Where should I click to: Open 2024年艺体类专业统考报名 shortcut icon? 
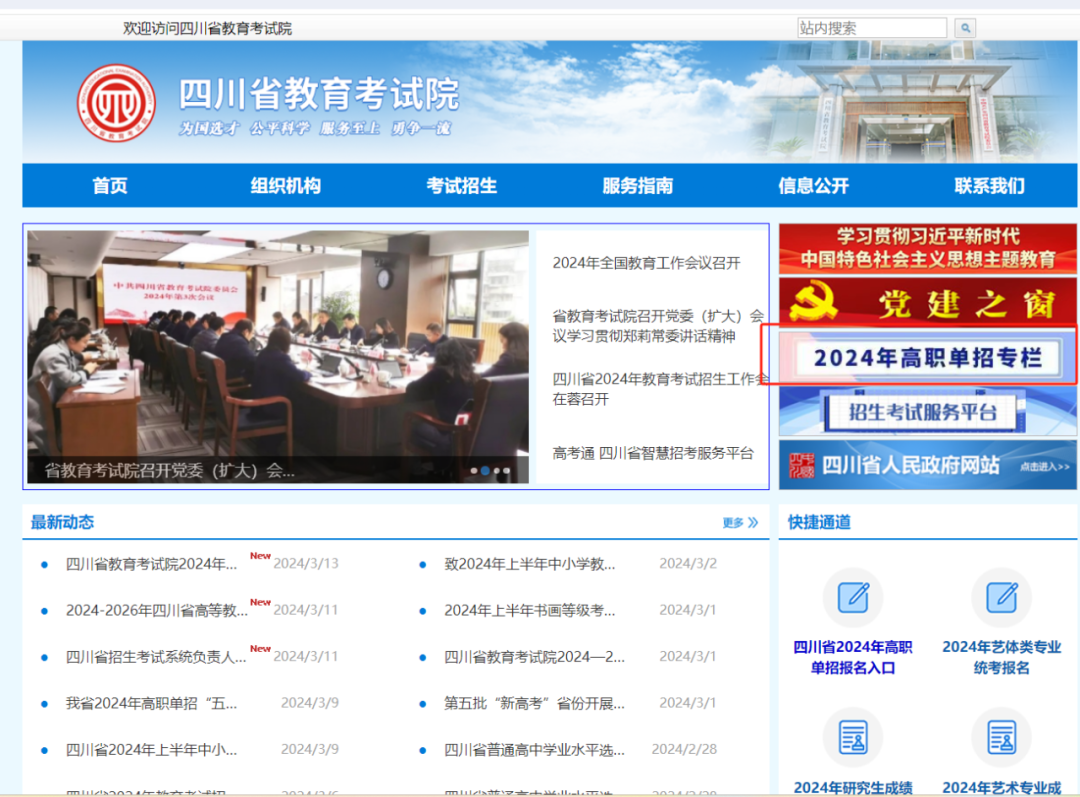click(1001, 598)
